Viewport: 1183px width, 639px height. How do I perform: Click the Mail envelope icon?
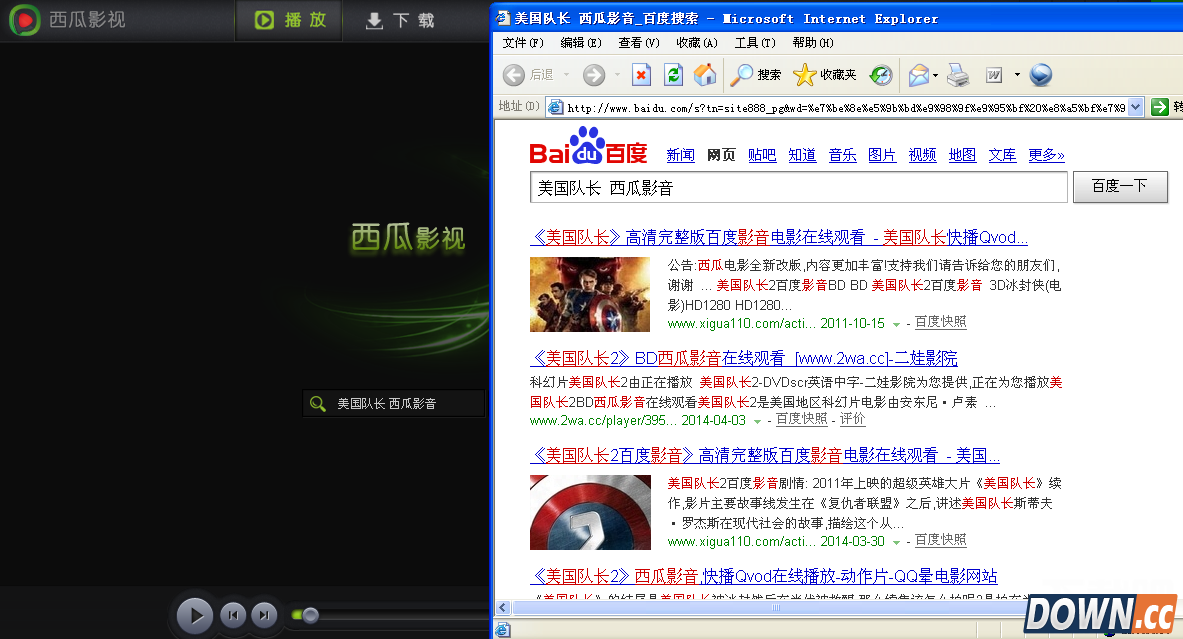[917, 75]
